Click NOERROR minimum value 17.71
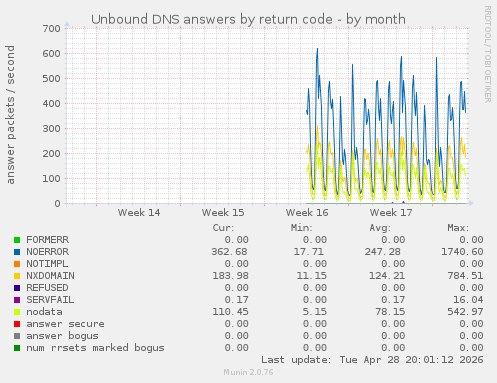 pyautogui.click(x=309, y=252)
